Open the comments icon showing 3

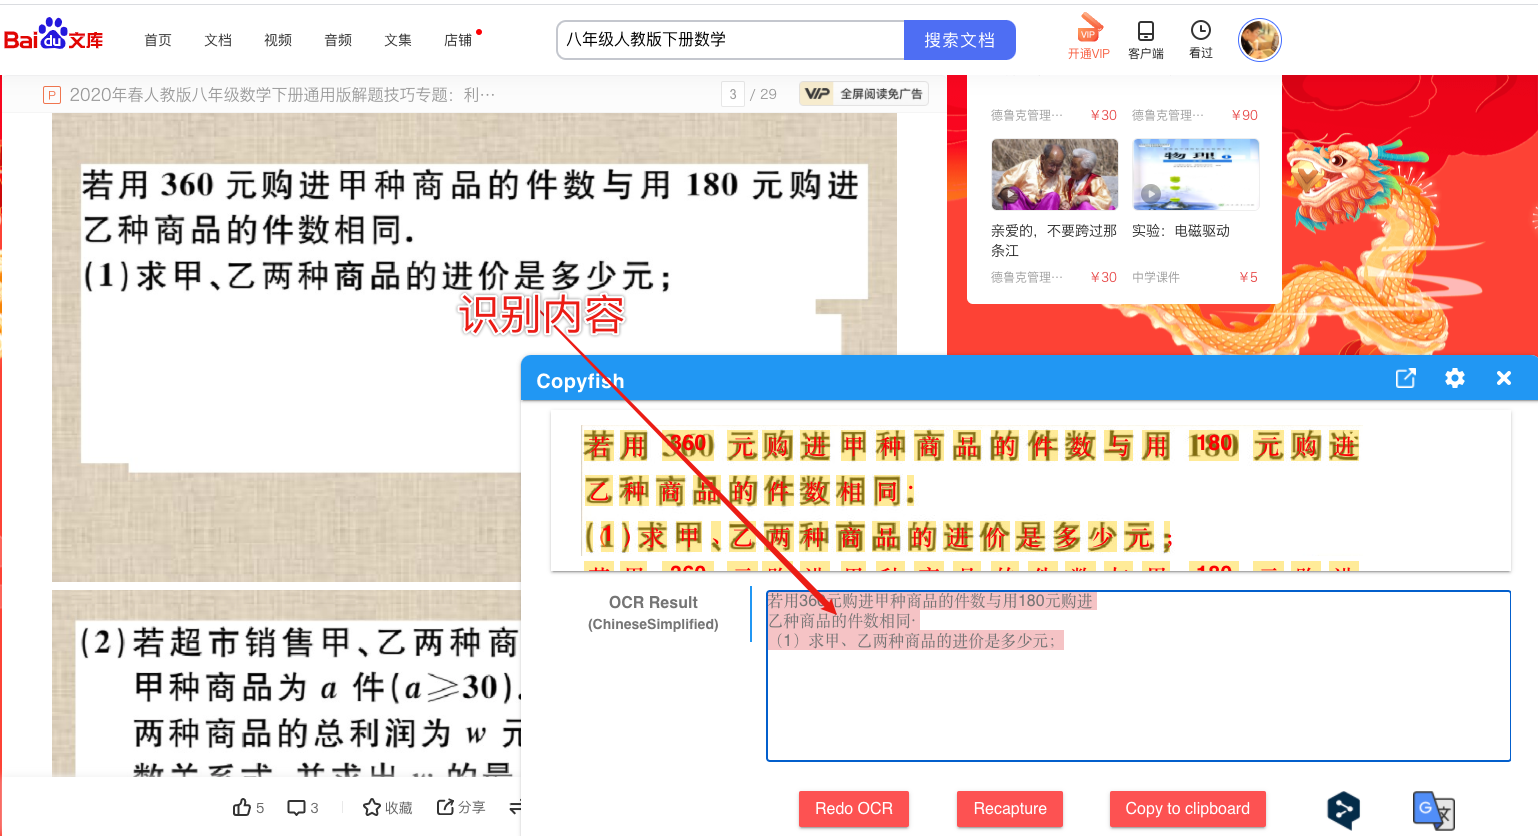pyautogui.click(x=297, y=807)
